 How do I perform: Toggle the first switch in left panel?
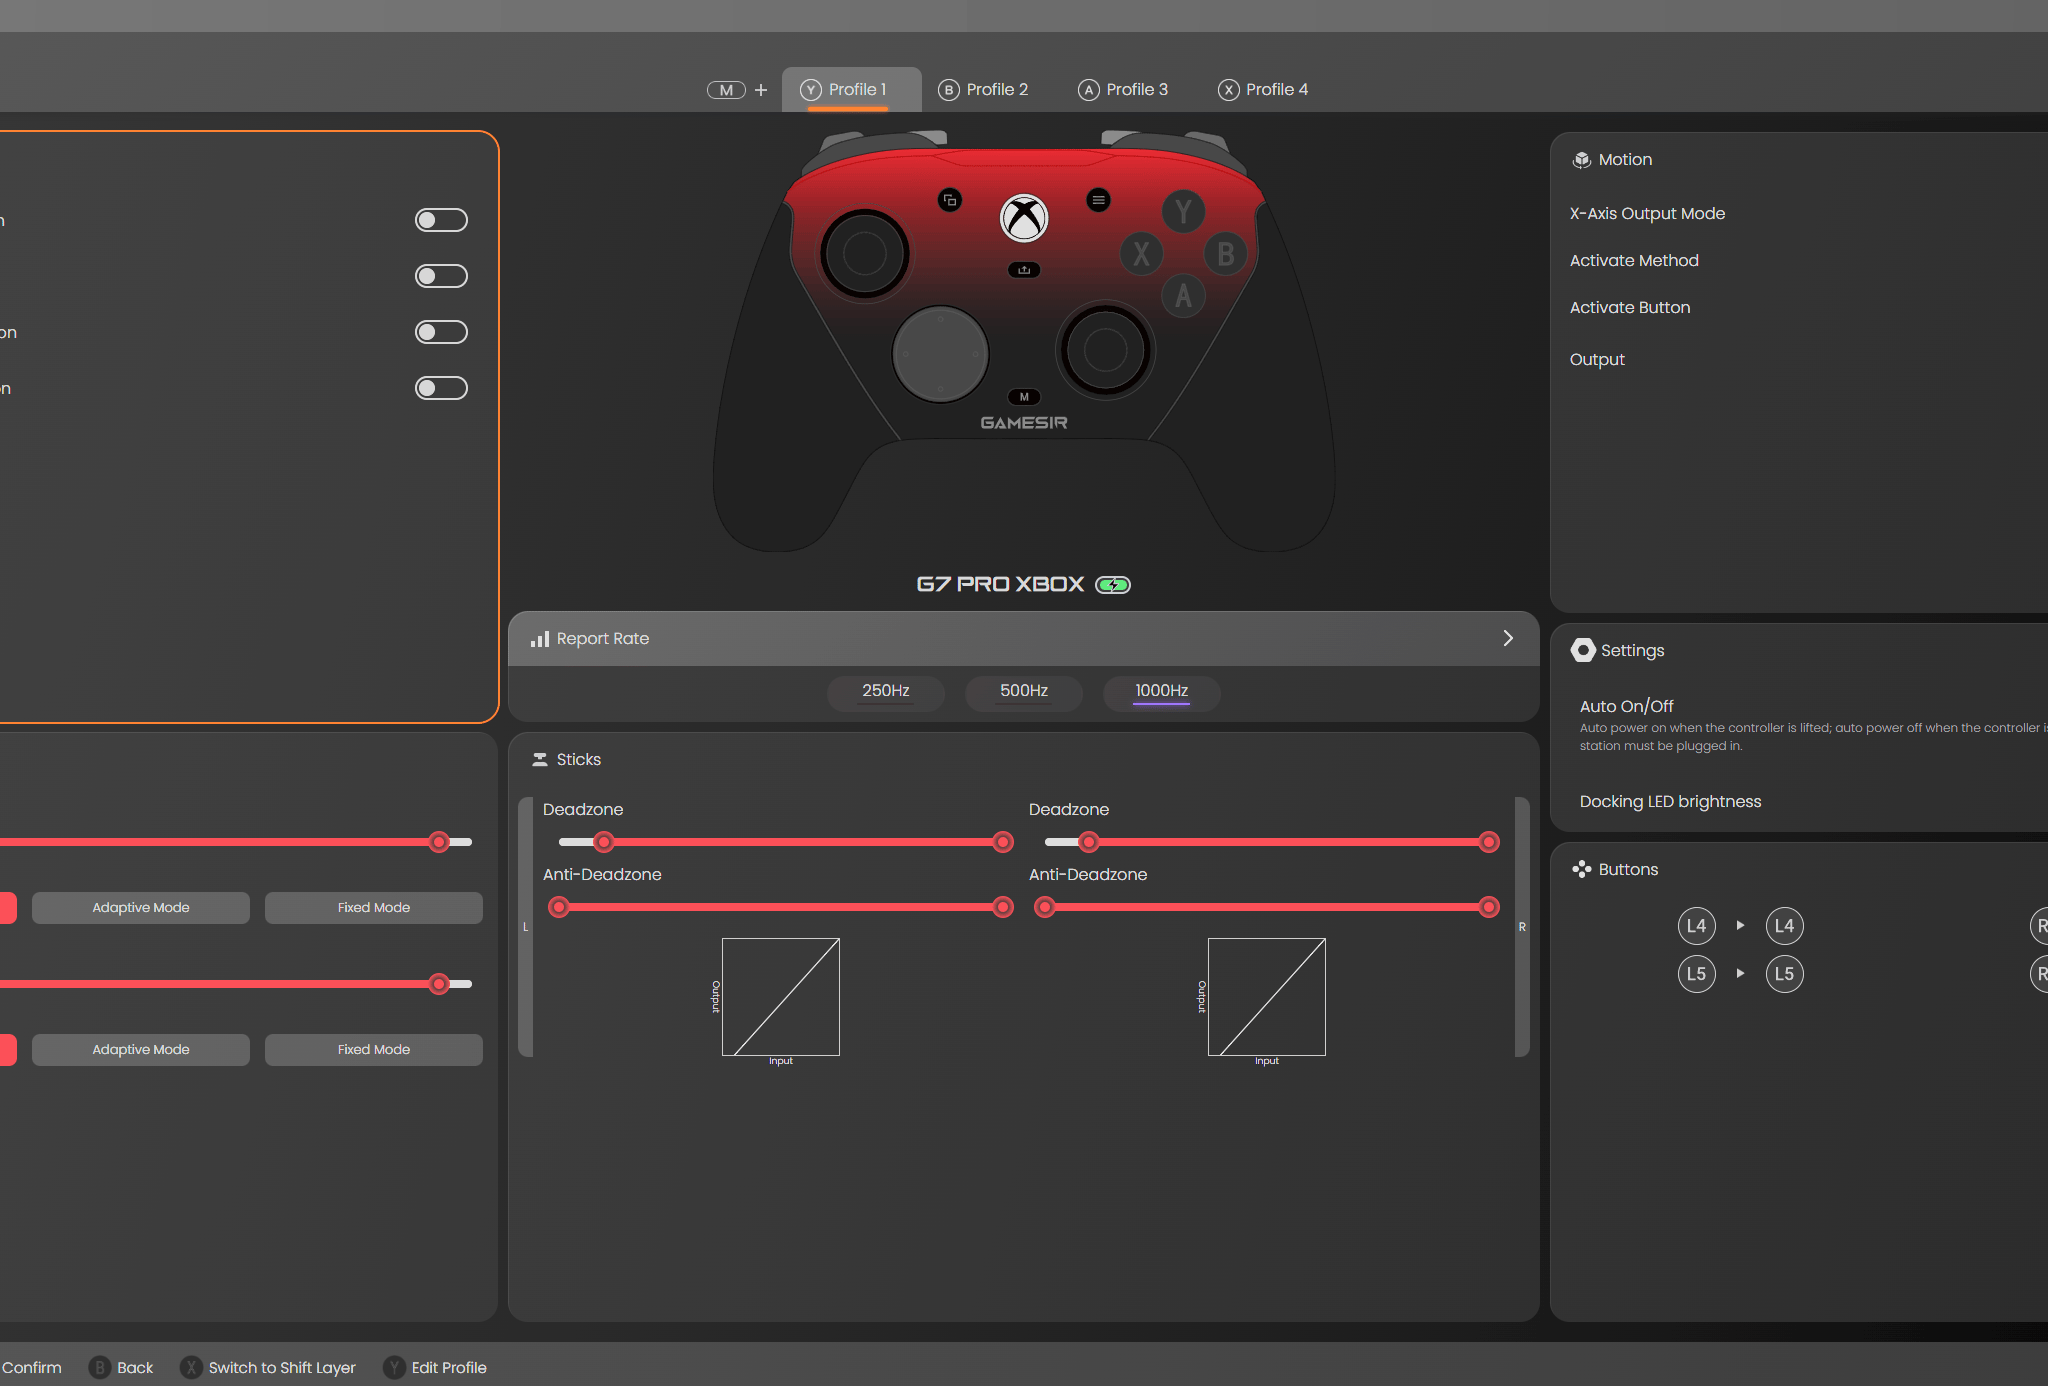coord(441,220)
